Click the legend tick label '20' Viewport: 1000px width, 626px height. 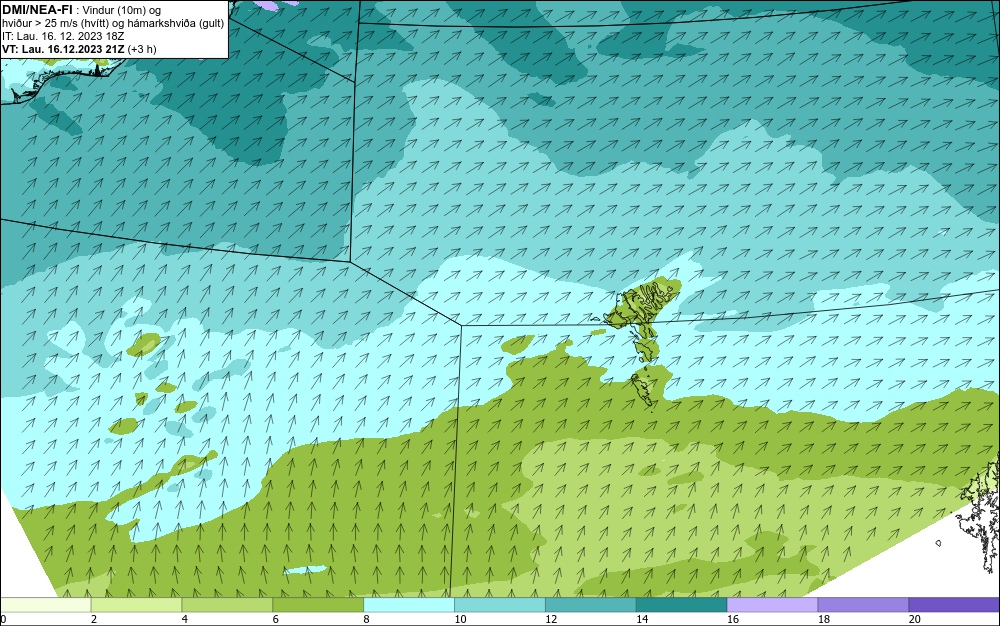[915, 619]
